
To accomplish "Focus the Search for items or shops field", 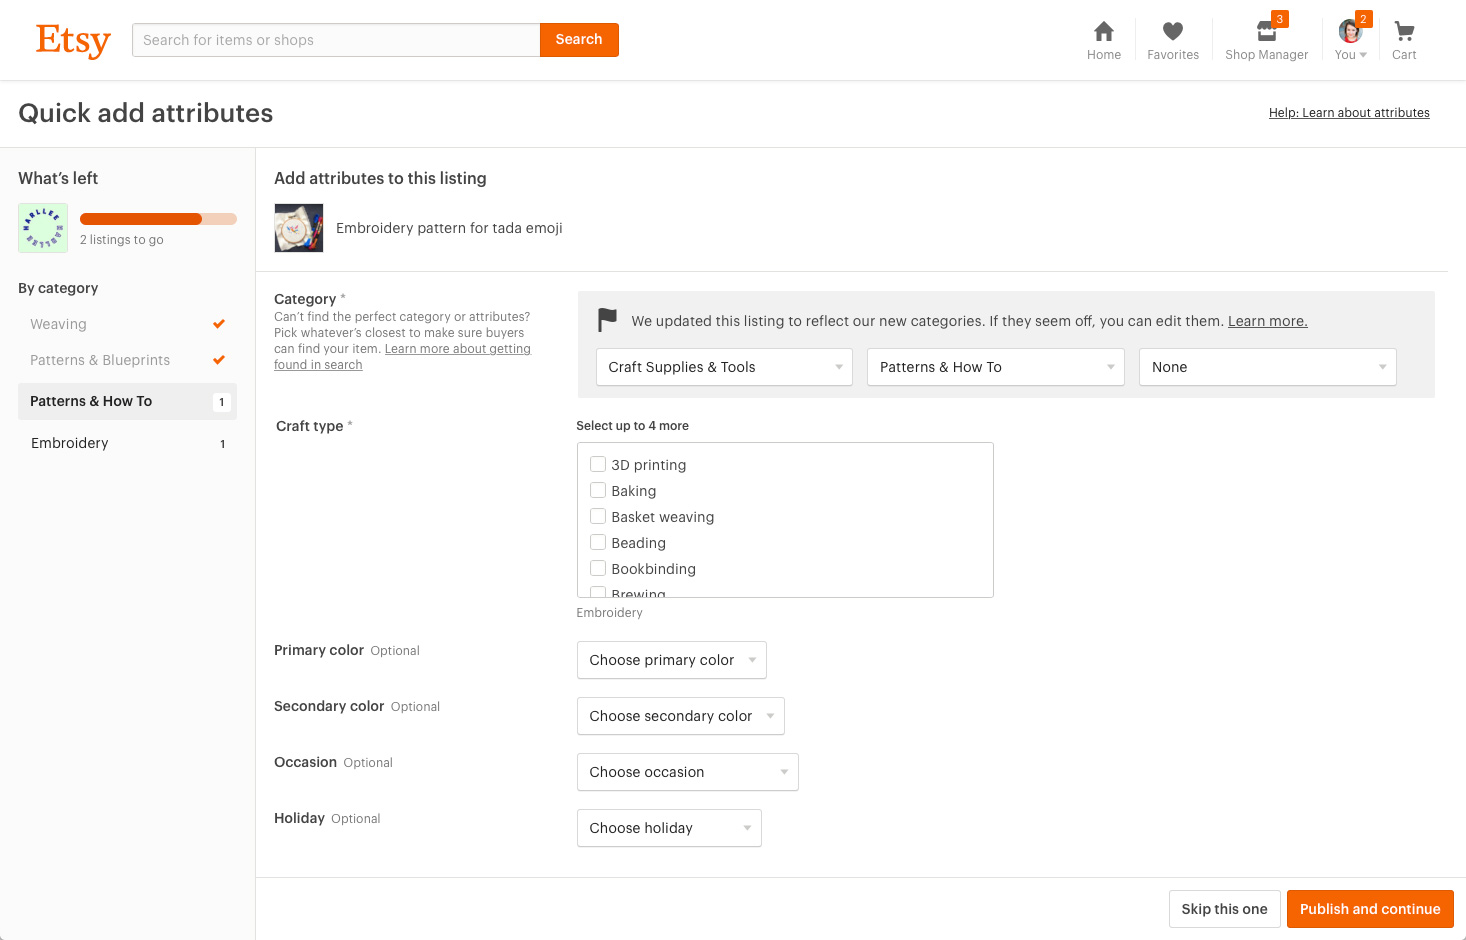I will coord(336,40).
